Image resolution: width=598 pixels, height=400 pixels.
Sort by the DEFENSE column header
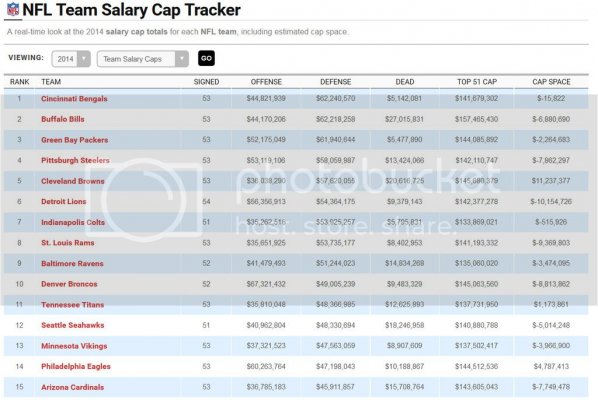tap(336, 82)
